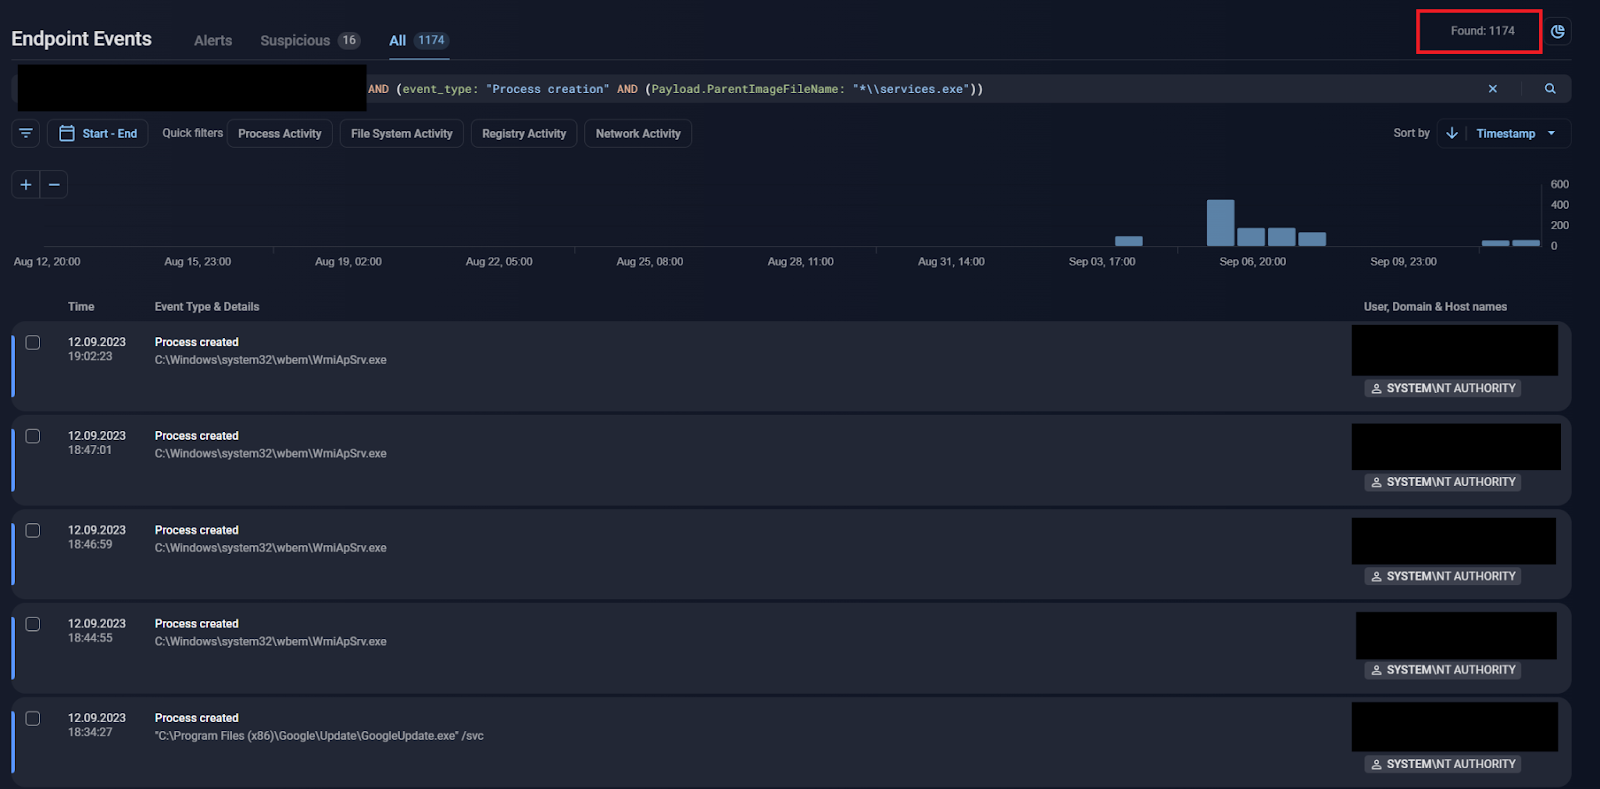Screen dimensions: 1600x789
Task: Open the chart view icon beside Found count
Action: (1557, 31)
